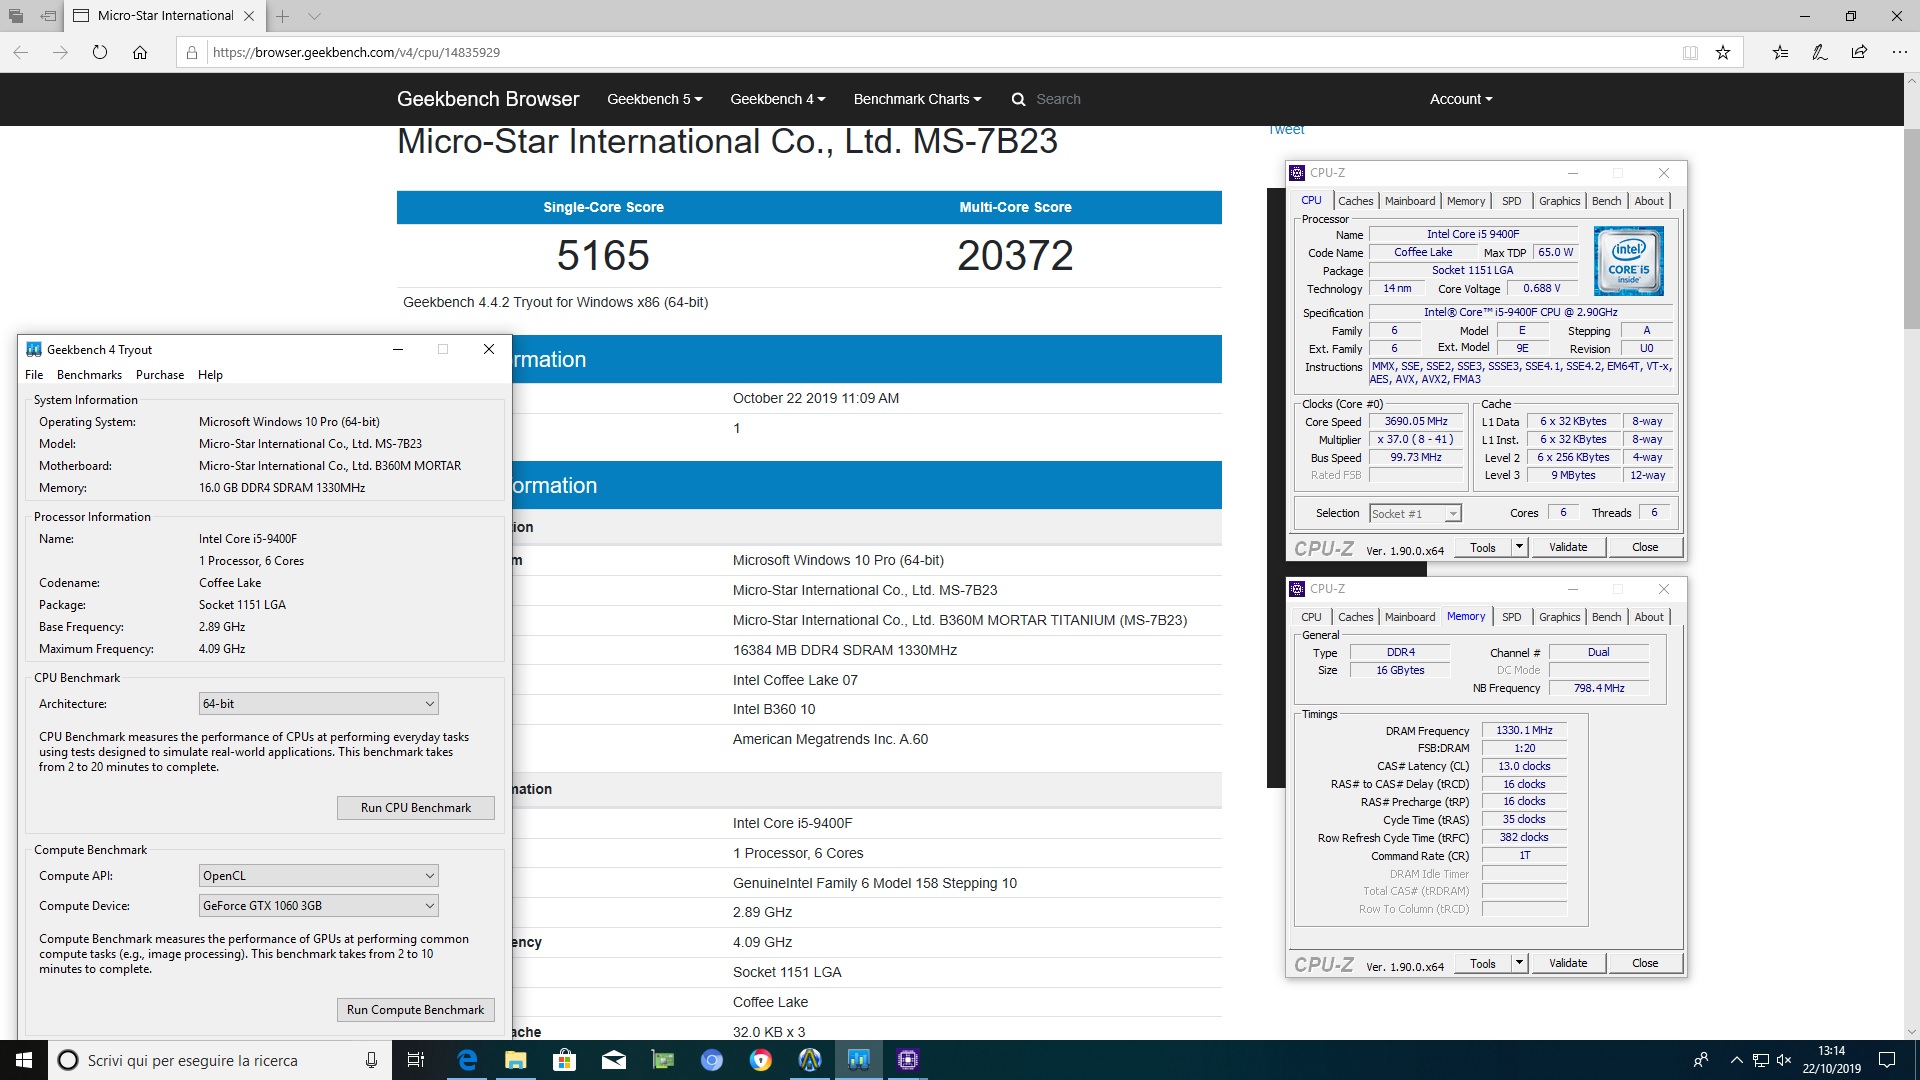Viewport: 1920px width, 1080px height.
Task: Click Close in the top CPU-Z window
Action: [1645, 547]
